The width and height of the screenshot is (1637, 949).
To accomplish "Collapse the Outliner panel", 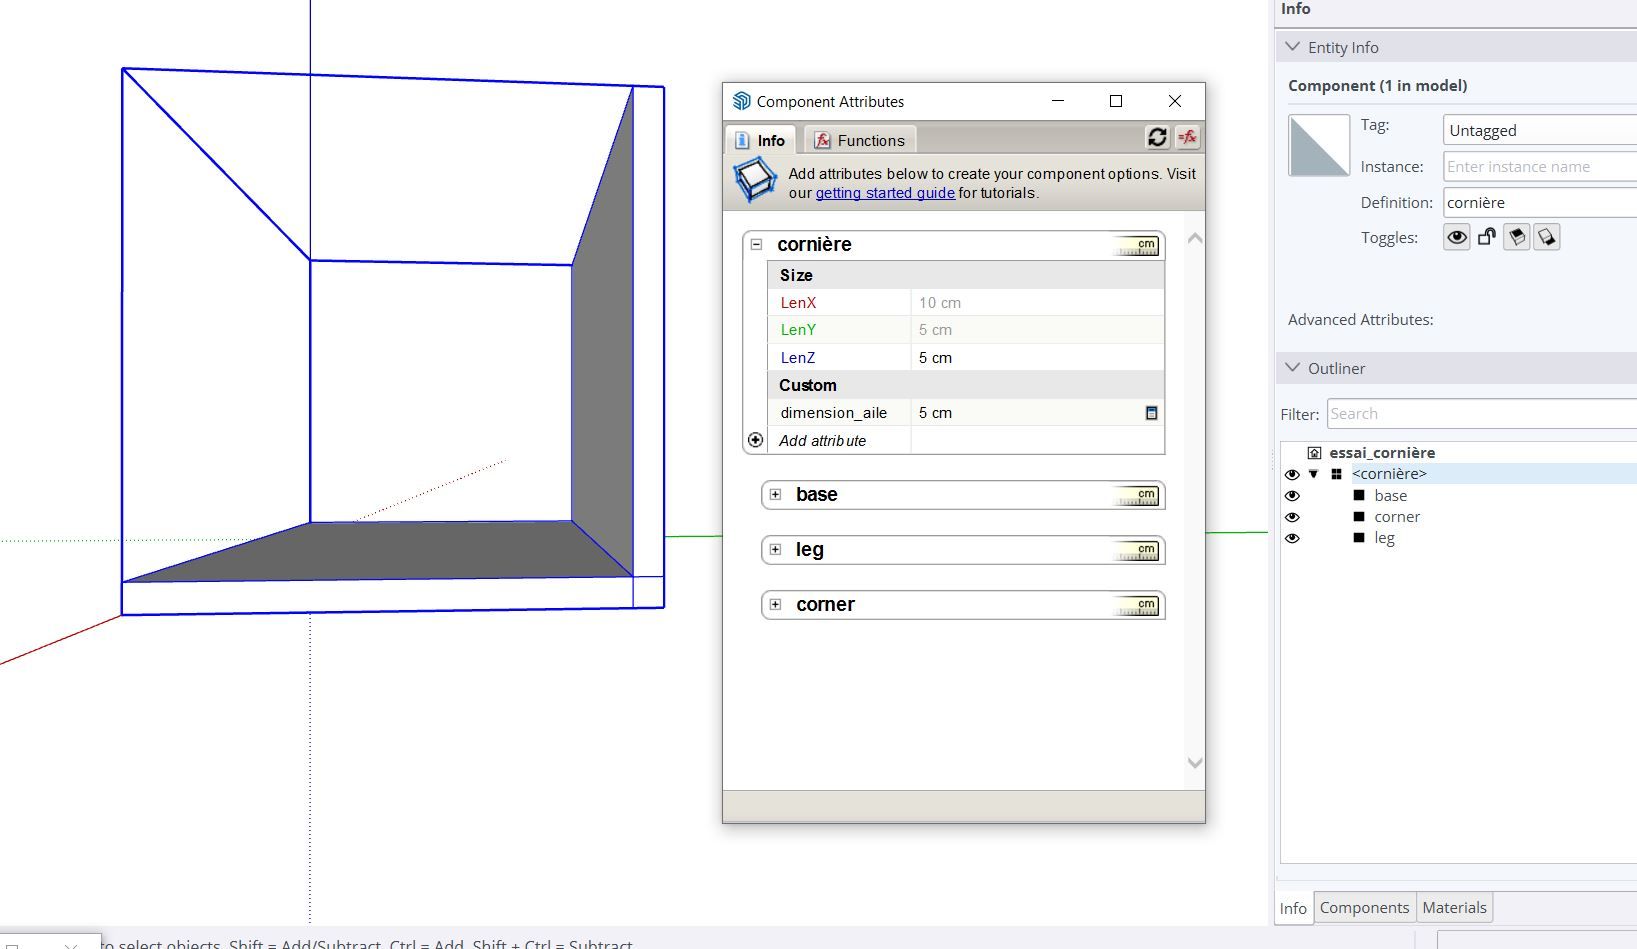I will click(x=1293, y=368).
